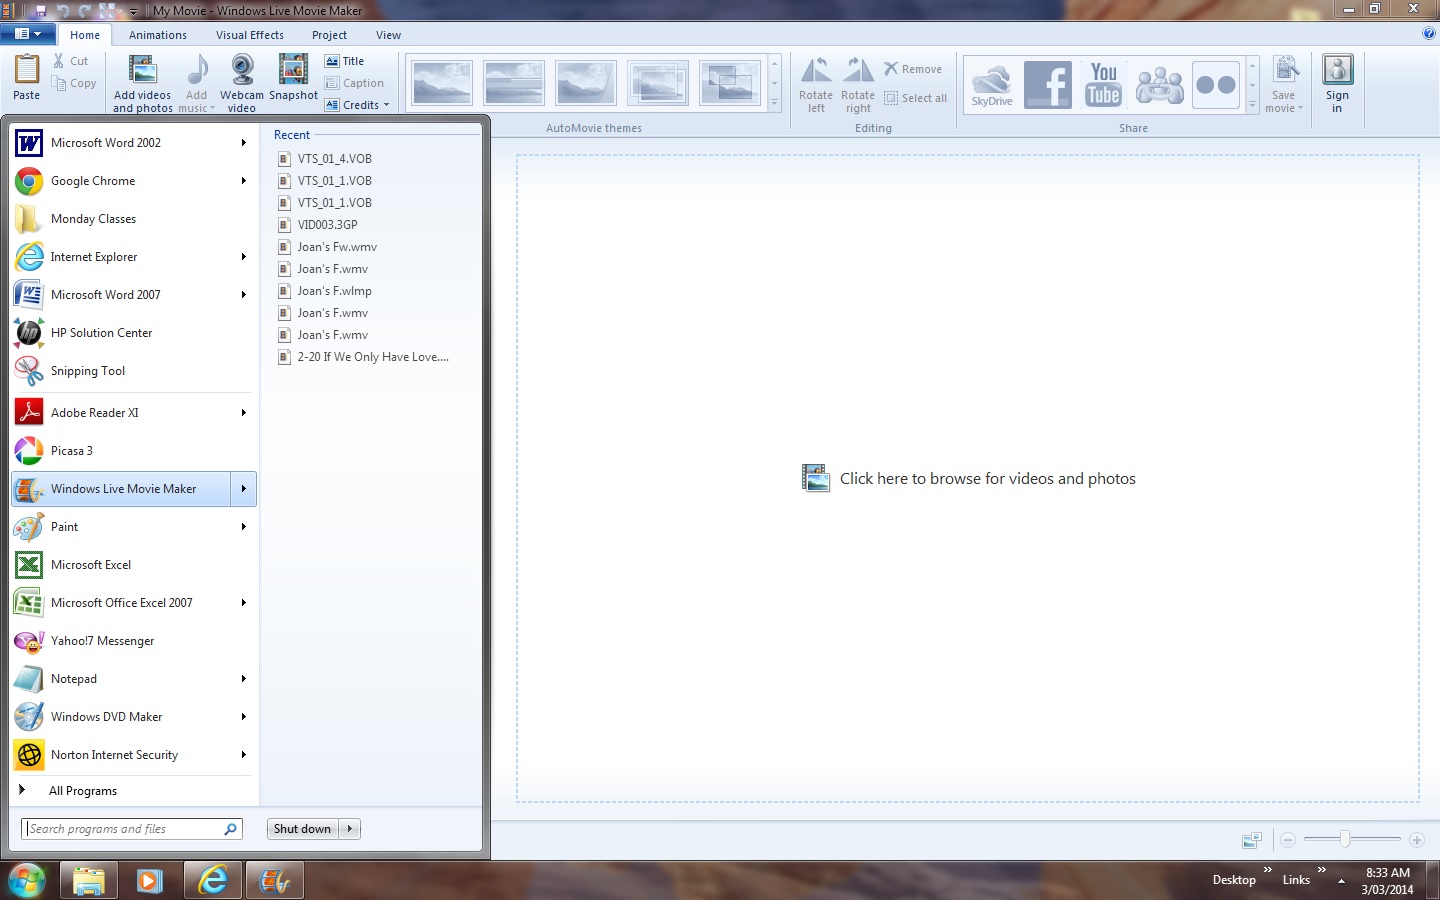This screenshot has width=1440, height=900.
Task: Expand All Programs list
Action: pyautogui.click(x=82, y=791)
